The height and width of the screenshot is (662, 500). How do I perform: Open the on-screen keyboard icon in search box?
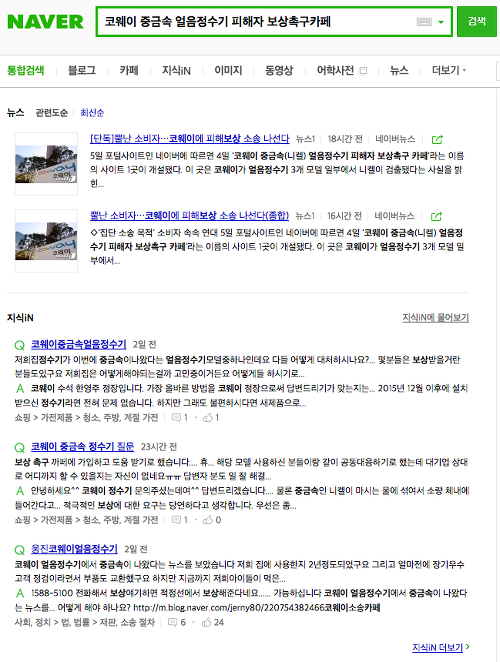(424, 22)
